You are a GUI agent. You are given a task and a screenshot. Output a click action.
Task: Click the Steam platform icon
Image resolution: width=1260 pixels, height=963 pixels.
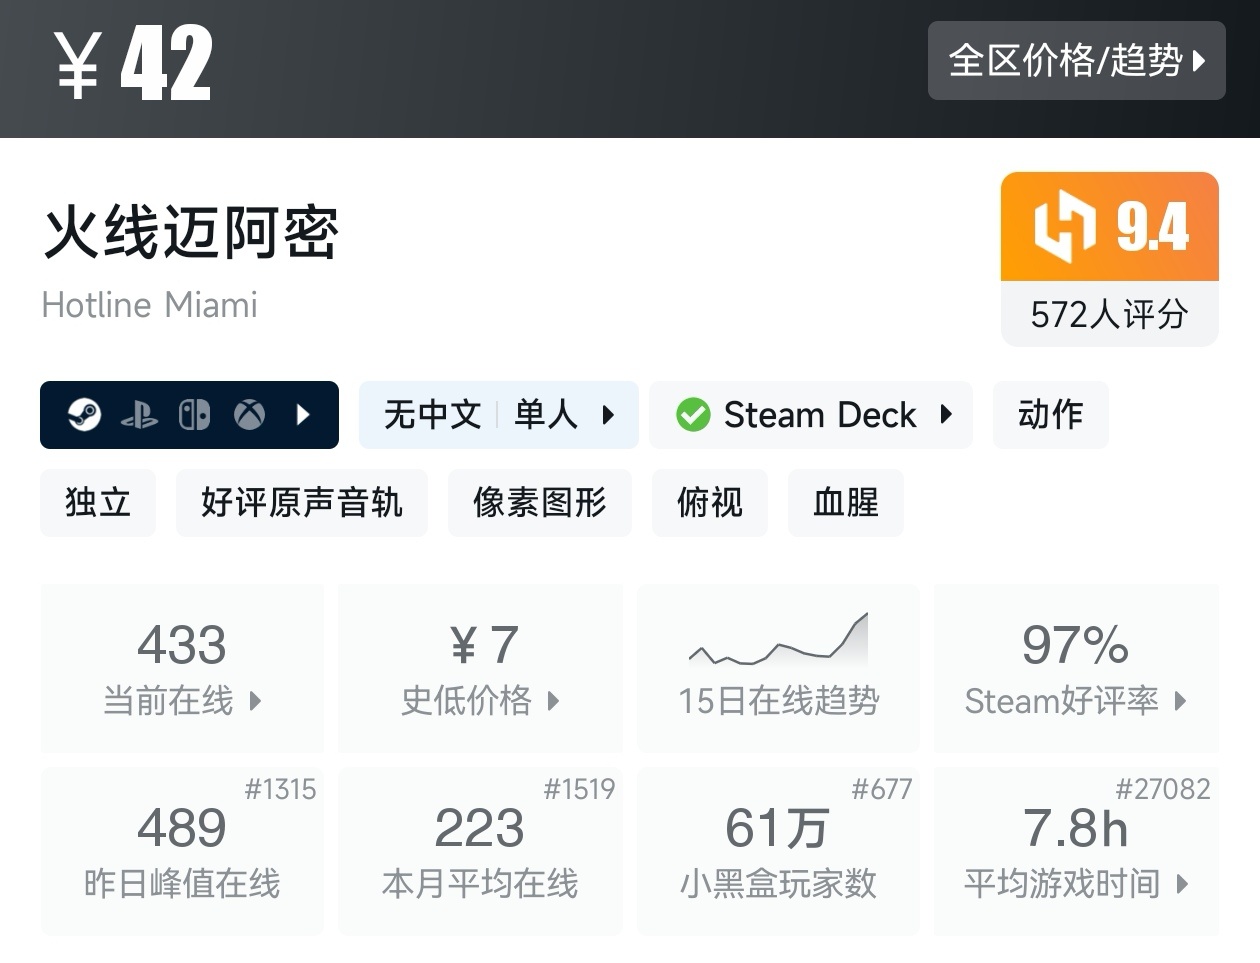(85, 414)
